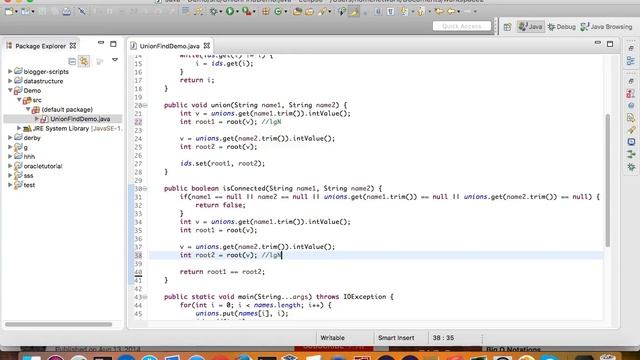The width and height of the screenshot is (640, 360).
Task: Open the New file wizard icon
Action: coord(9,12)
